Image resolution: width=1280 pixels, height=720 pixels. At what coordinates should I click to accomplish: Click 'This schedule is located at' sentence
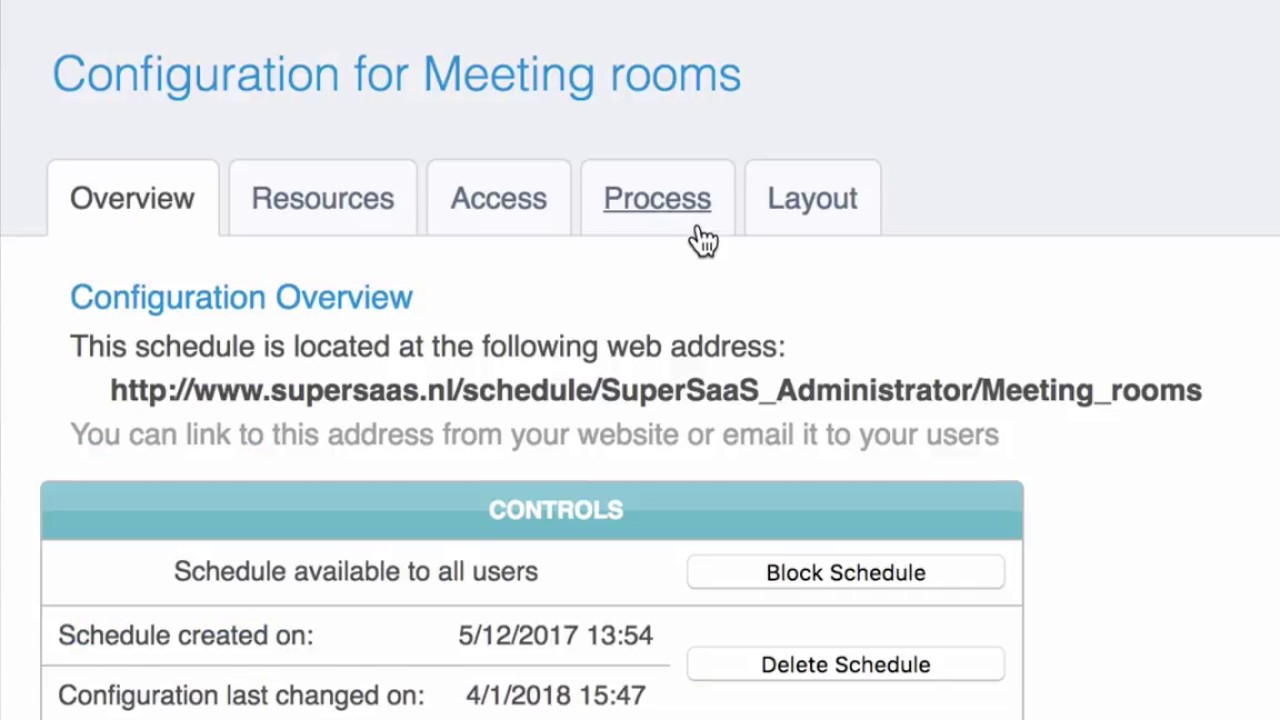click(x=427, y=347)
